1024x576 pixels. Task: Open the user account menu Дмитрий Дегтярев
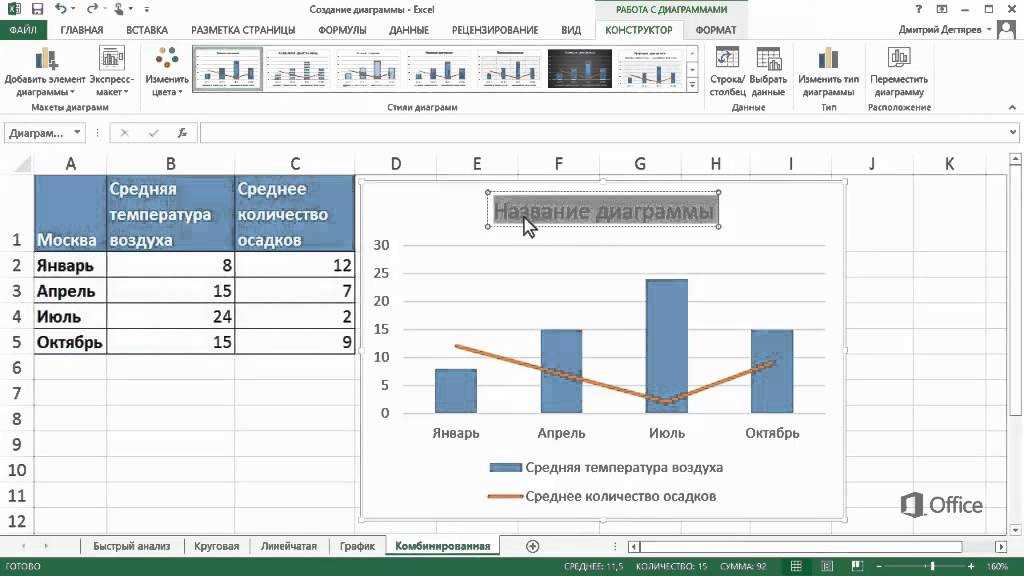pos(944,29)
